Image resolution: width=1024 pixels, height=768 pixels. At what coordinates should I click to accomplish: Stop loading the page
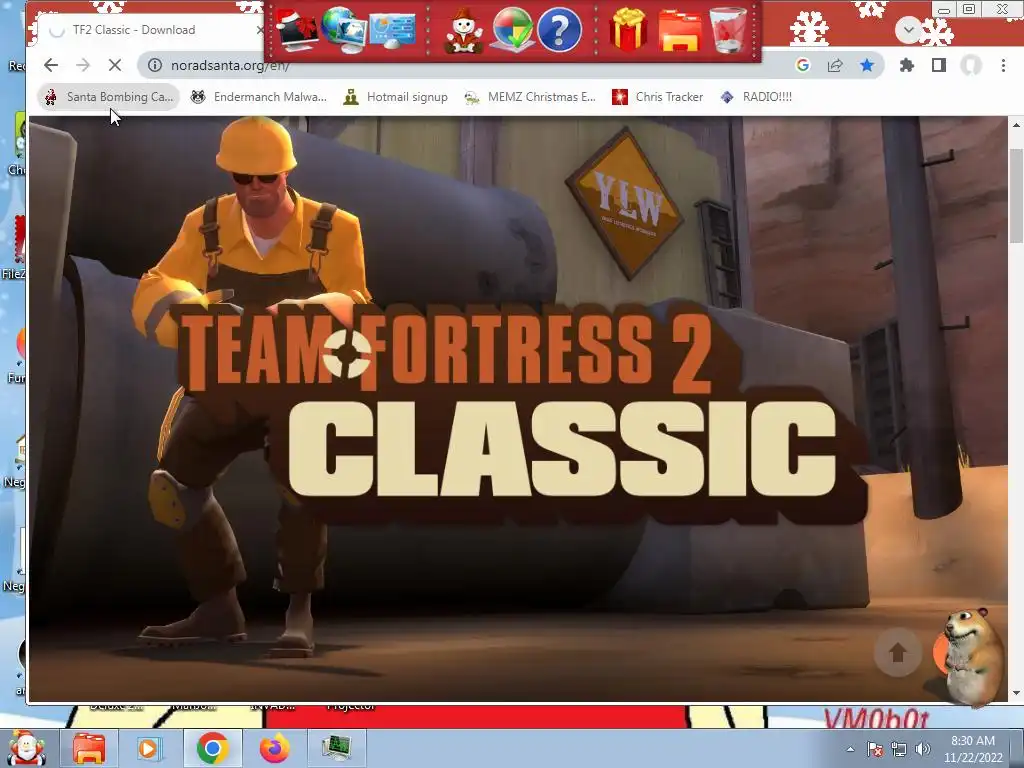click(115, 65)
